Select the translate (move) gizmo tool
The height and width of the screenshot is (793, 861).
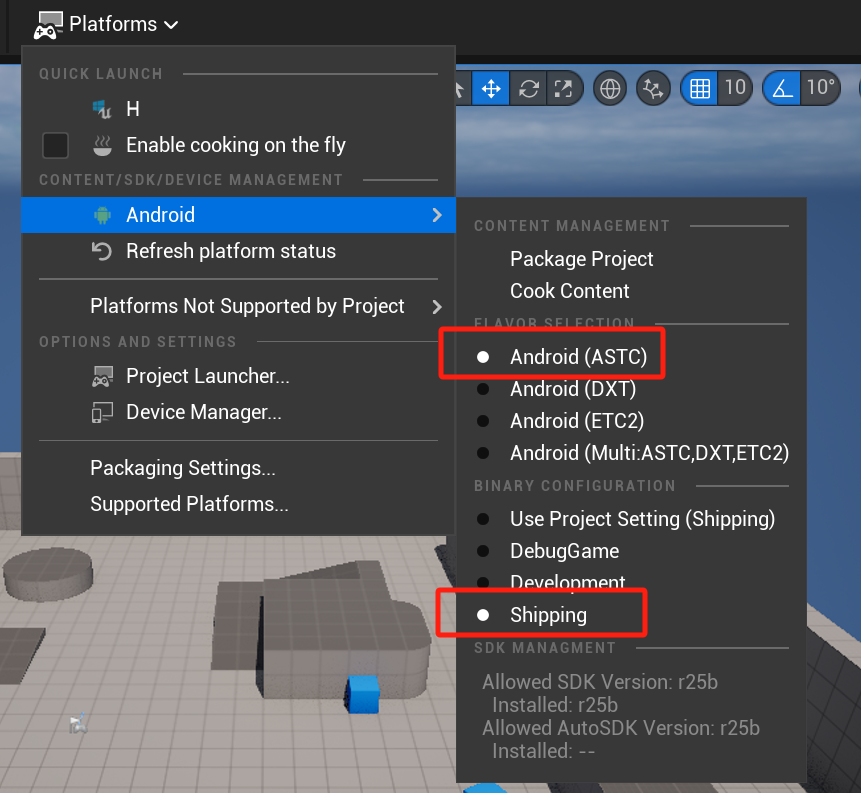491,88
